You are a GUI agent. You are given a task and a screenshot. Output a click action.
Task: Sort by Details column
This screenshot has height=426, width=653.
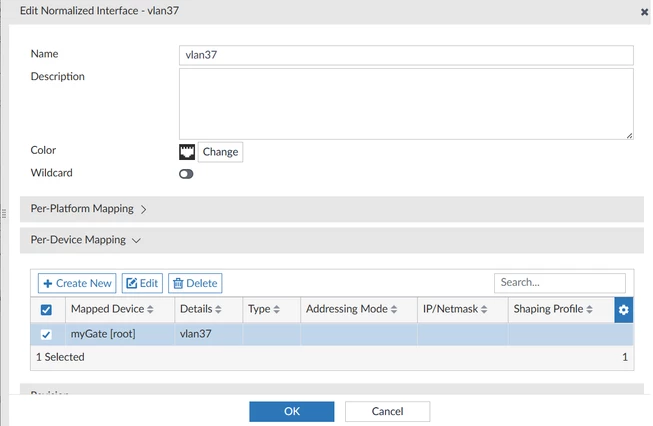pos(200,309)
